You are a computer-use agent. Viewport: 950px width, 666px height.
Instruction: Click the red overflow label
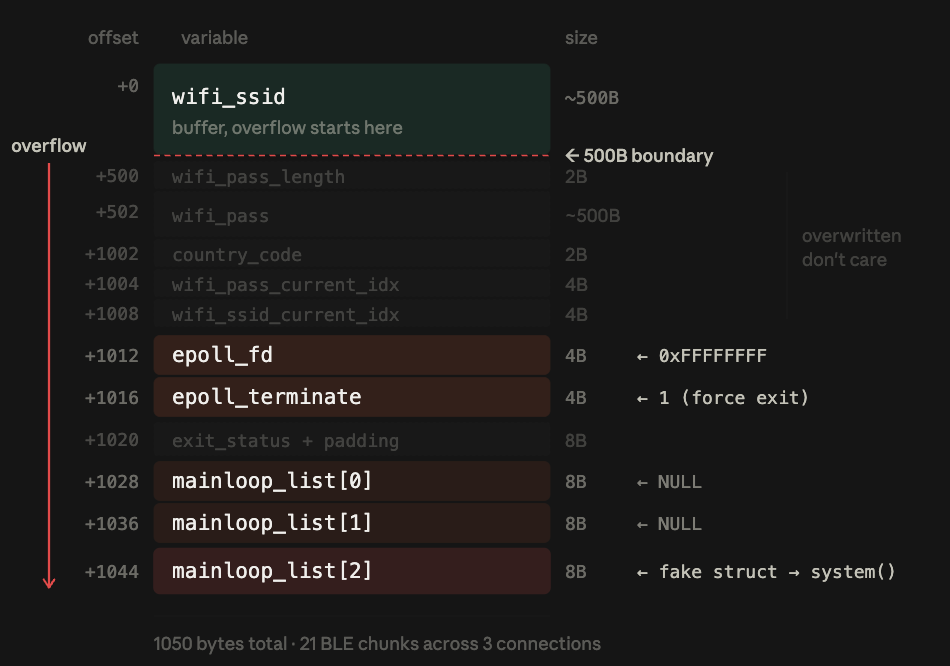48,146
